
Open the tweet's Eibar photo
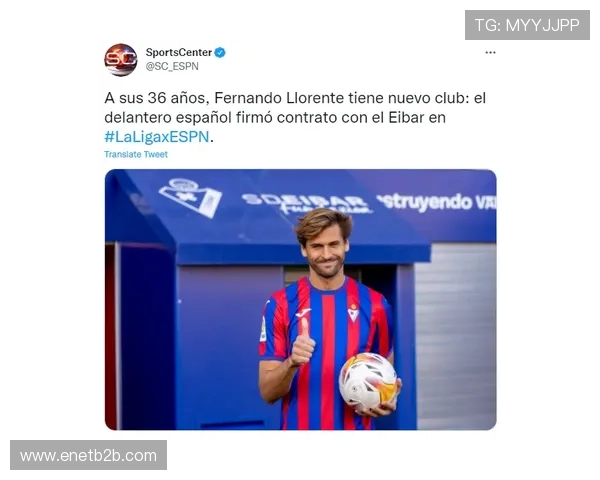[300, 300]
